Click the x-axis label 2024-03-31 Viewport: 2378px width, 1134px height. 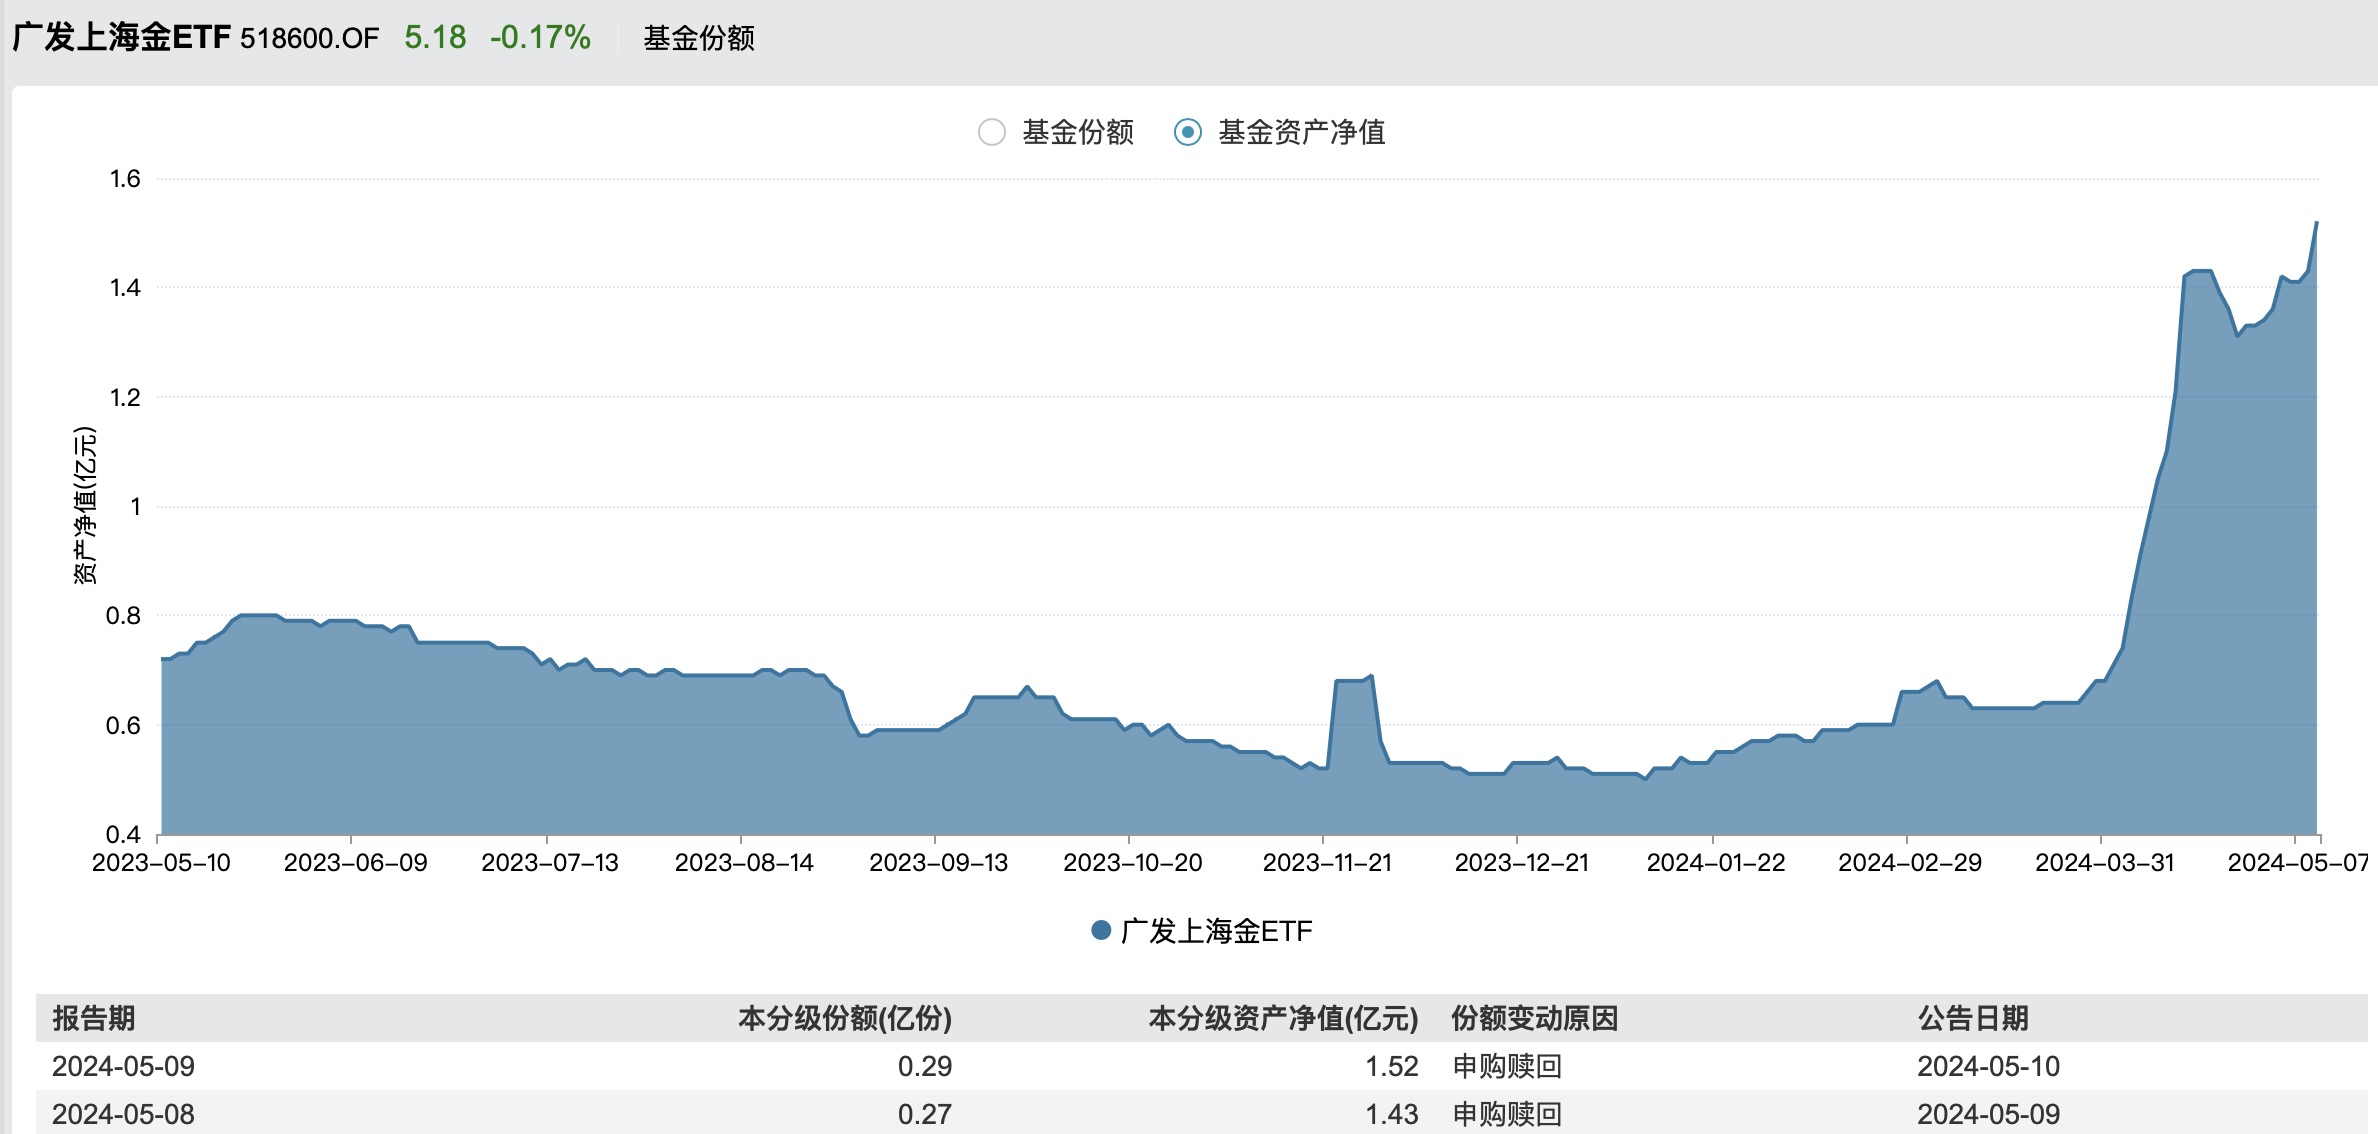click(2105, 863)
